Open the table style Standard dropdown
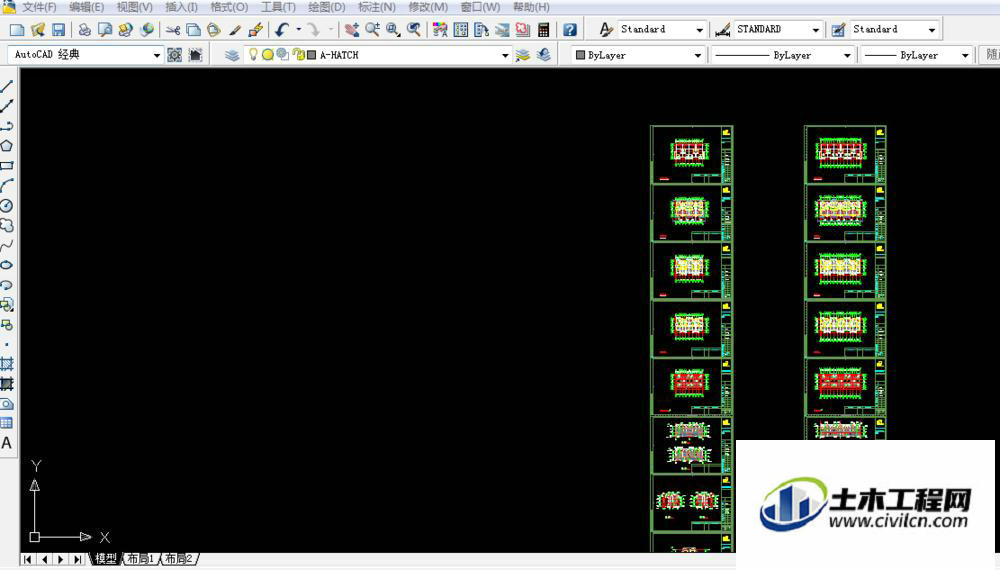1000x570 pixels. click(x=932, y=30)
